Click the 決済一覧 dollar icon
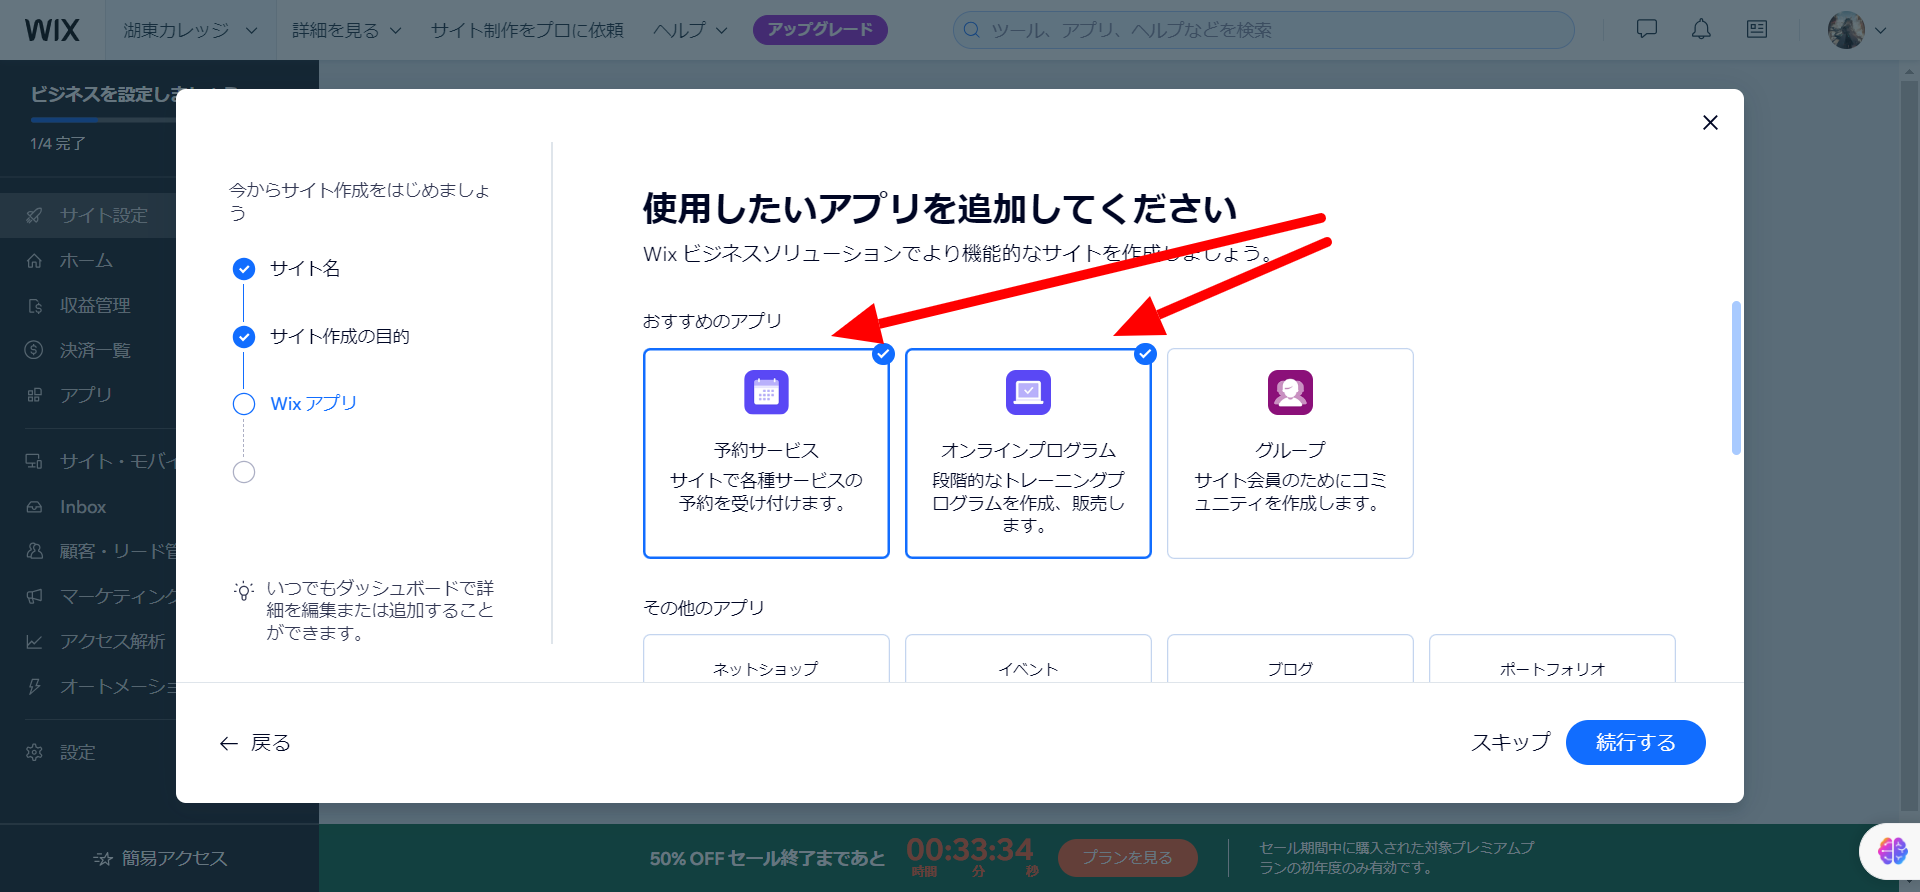This screenshot has height=892, width=1920. click(35, 350)
